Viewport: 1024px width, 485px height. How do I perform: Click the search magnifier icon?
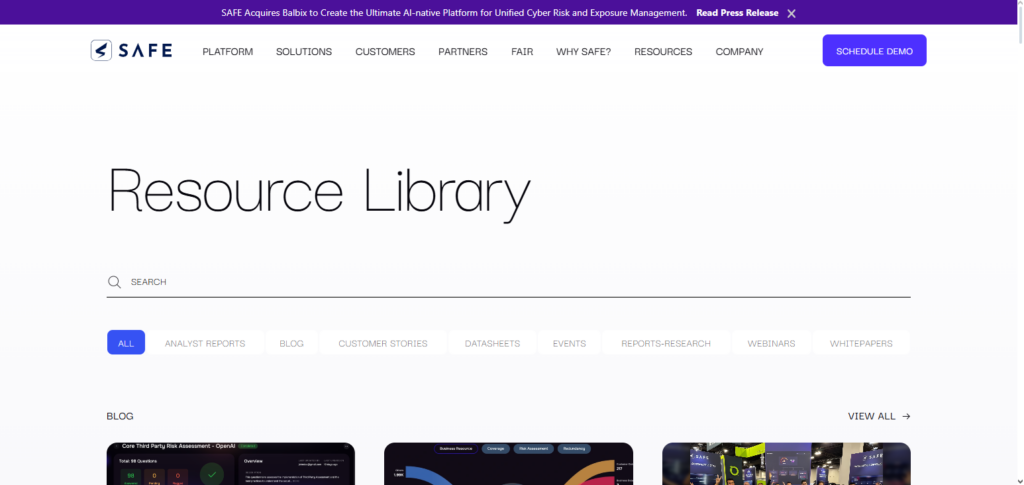tap(114, 282)
